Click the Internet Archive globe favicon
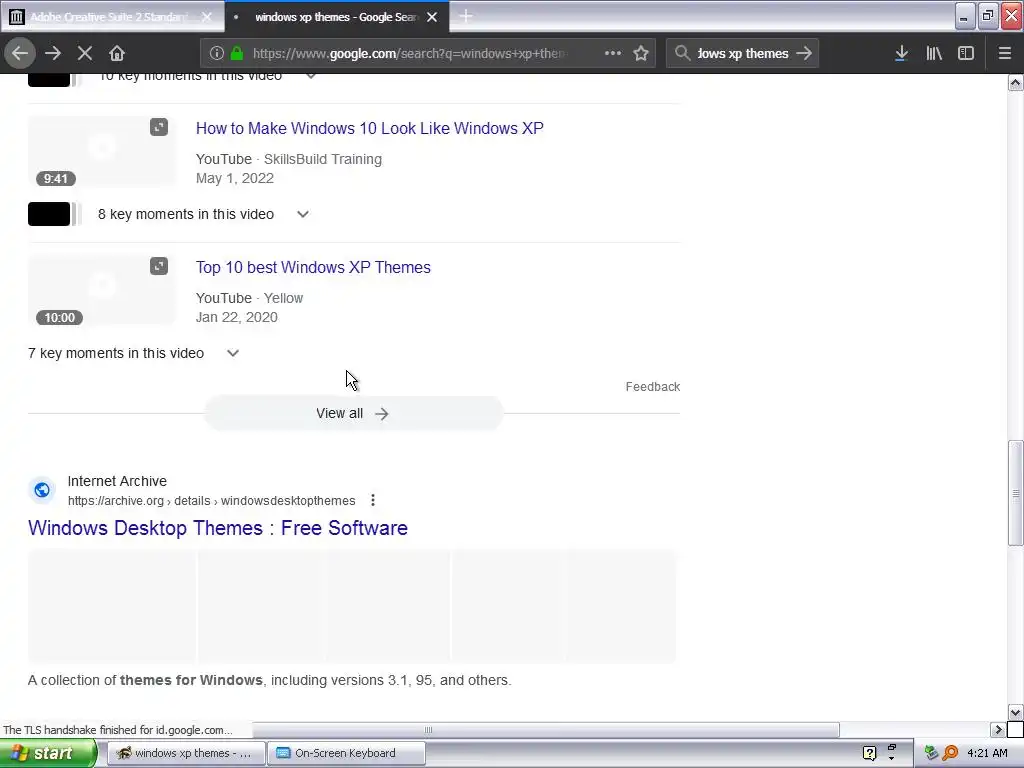 (42, 490)
